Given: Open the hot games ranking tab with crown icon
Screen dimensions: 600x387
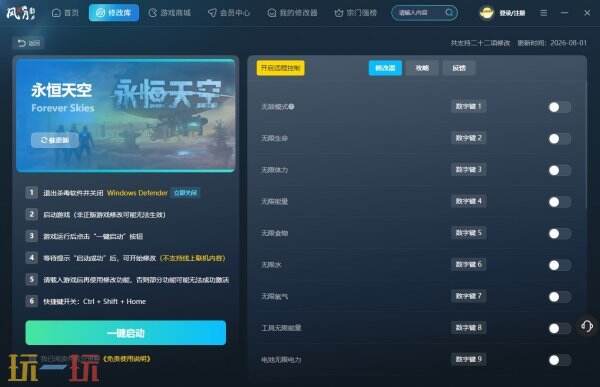Looking at the screenshot, I should click(x=355, y=13).
